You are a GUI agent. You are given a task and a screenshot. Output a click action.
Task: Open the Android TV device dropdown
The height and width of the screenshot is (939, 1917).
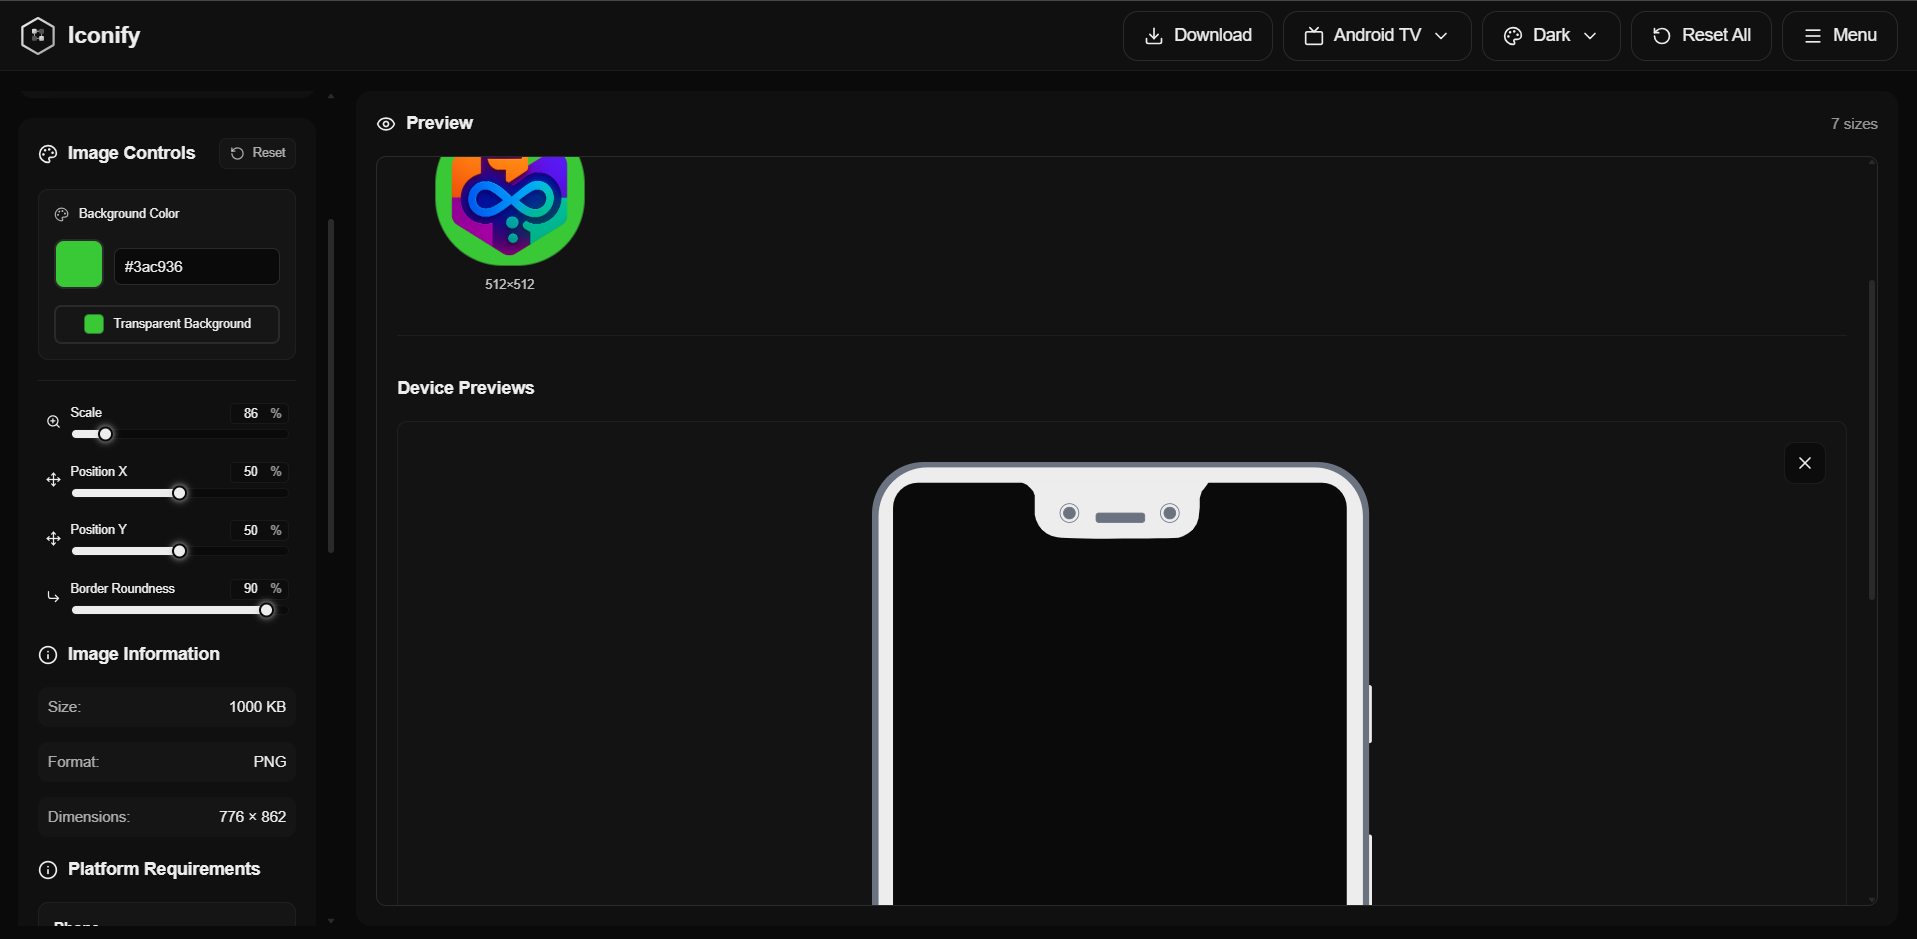[x=1377, y=35]
